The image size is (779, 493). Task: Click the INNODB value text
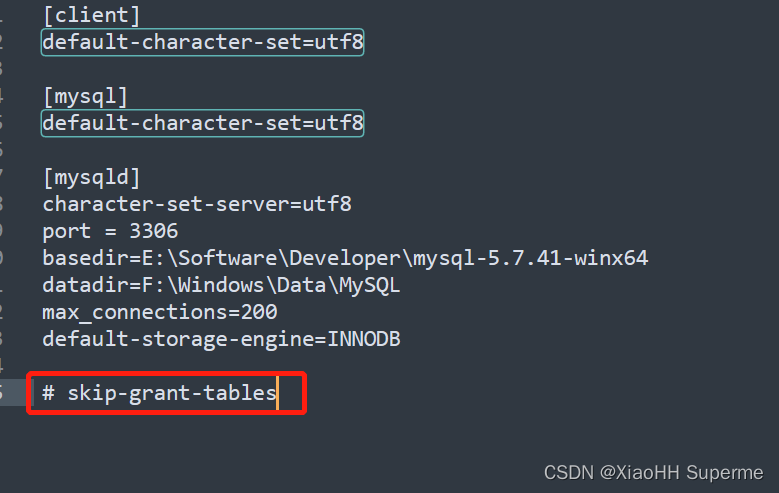(x=364, y=339)
